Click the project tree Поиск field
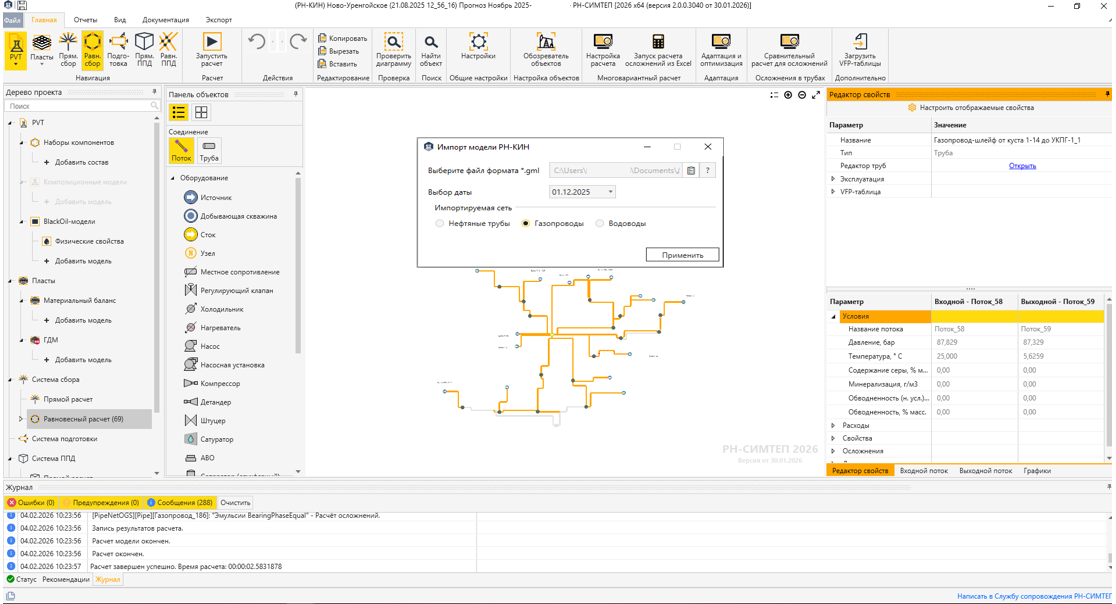1116x604 pixels. tap(82, 106)
